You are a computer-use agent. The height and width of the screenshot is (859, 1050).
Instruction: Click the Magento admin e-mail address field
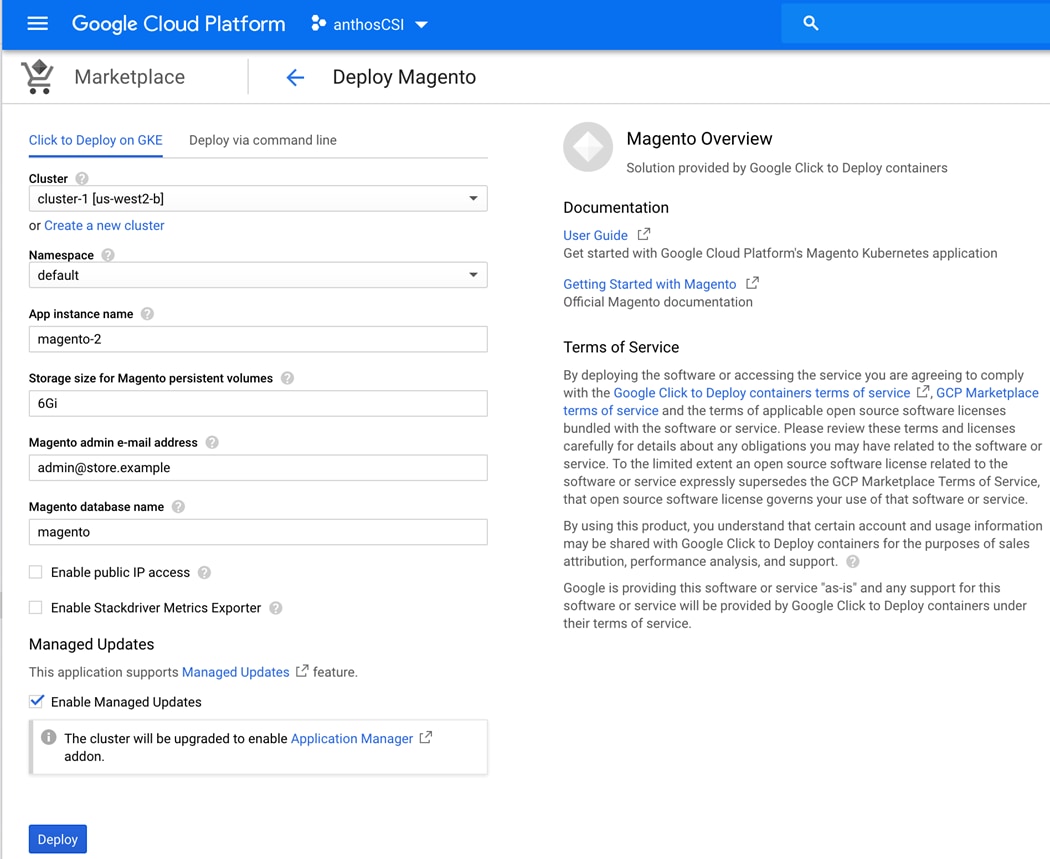(x=258, y=468)
